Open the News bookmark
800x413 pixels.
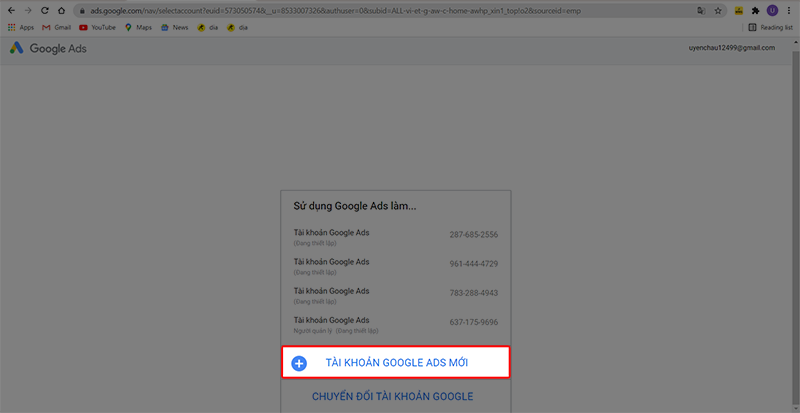[x=174, y=27]
